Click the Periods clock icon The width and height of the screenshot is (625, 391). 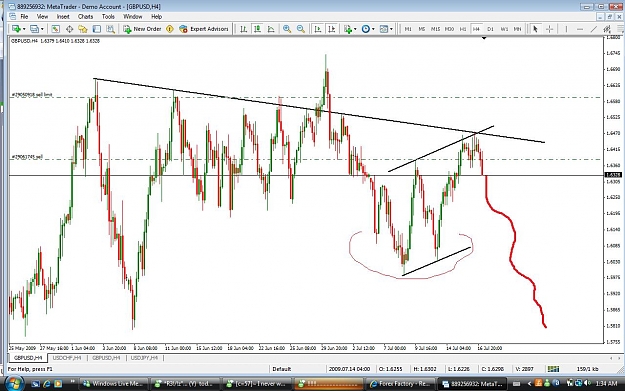click(366, 29)
